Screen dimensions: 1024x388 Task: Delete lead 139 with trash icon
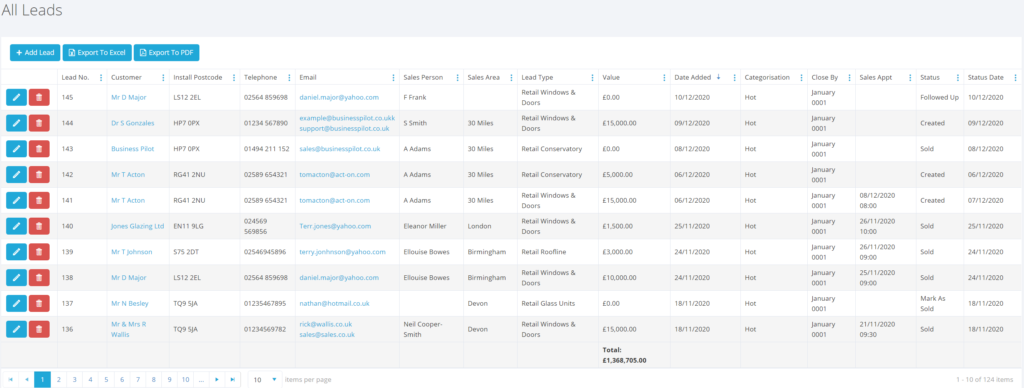point(39,252)
